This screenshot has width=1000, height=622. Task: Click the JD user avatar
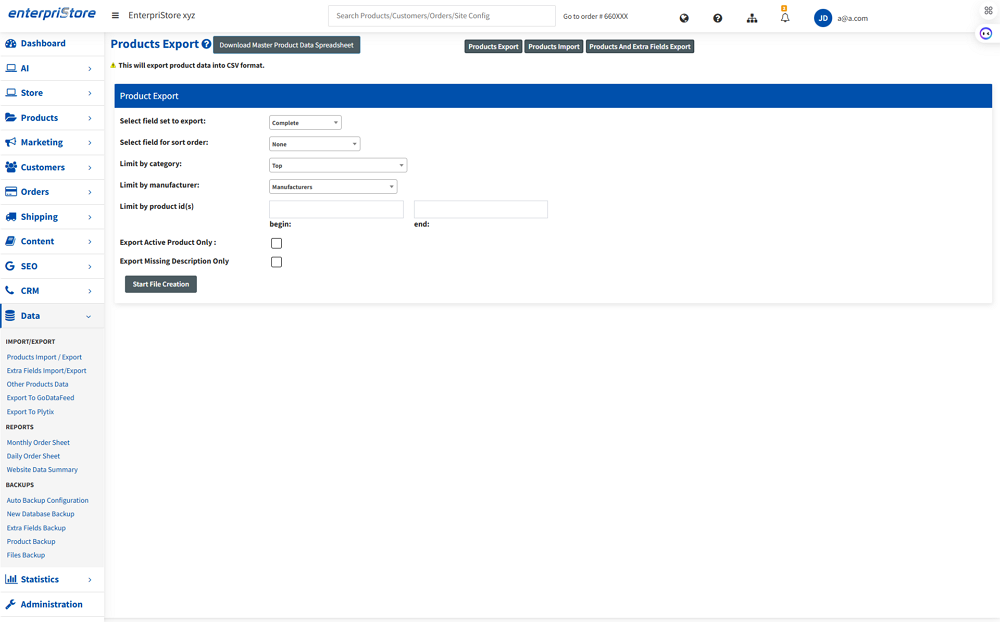(x=823, y=18)
